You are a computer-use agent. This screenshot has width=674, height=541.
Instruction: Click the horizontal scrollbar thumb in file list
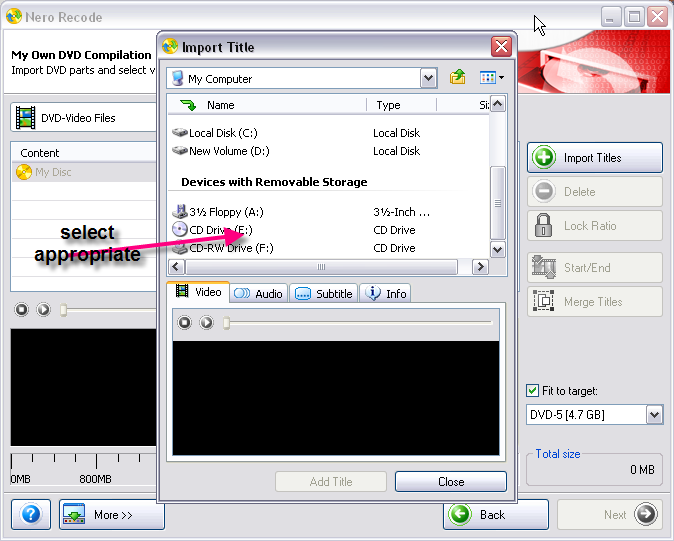322,267
